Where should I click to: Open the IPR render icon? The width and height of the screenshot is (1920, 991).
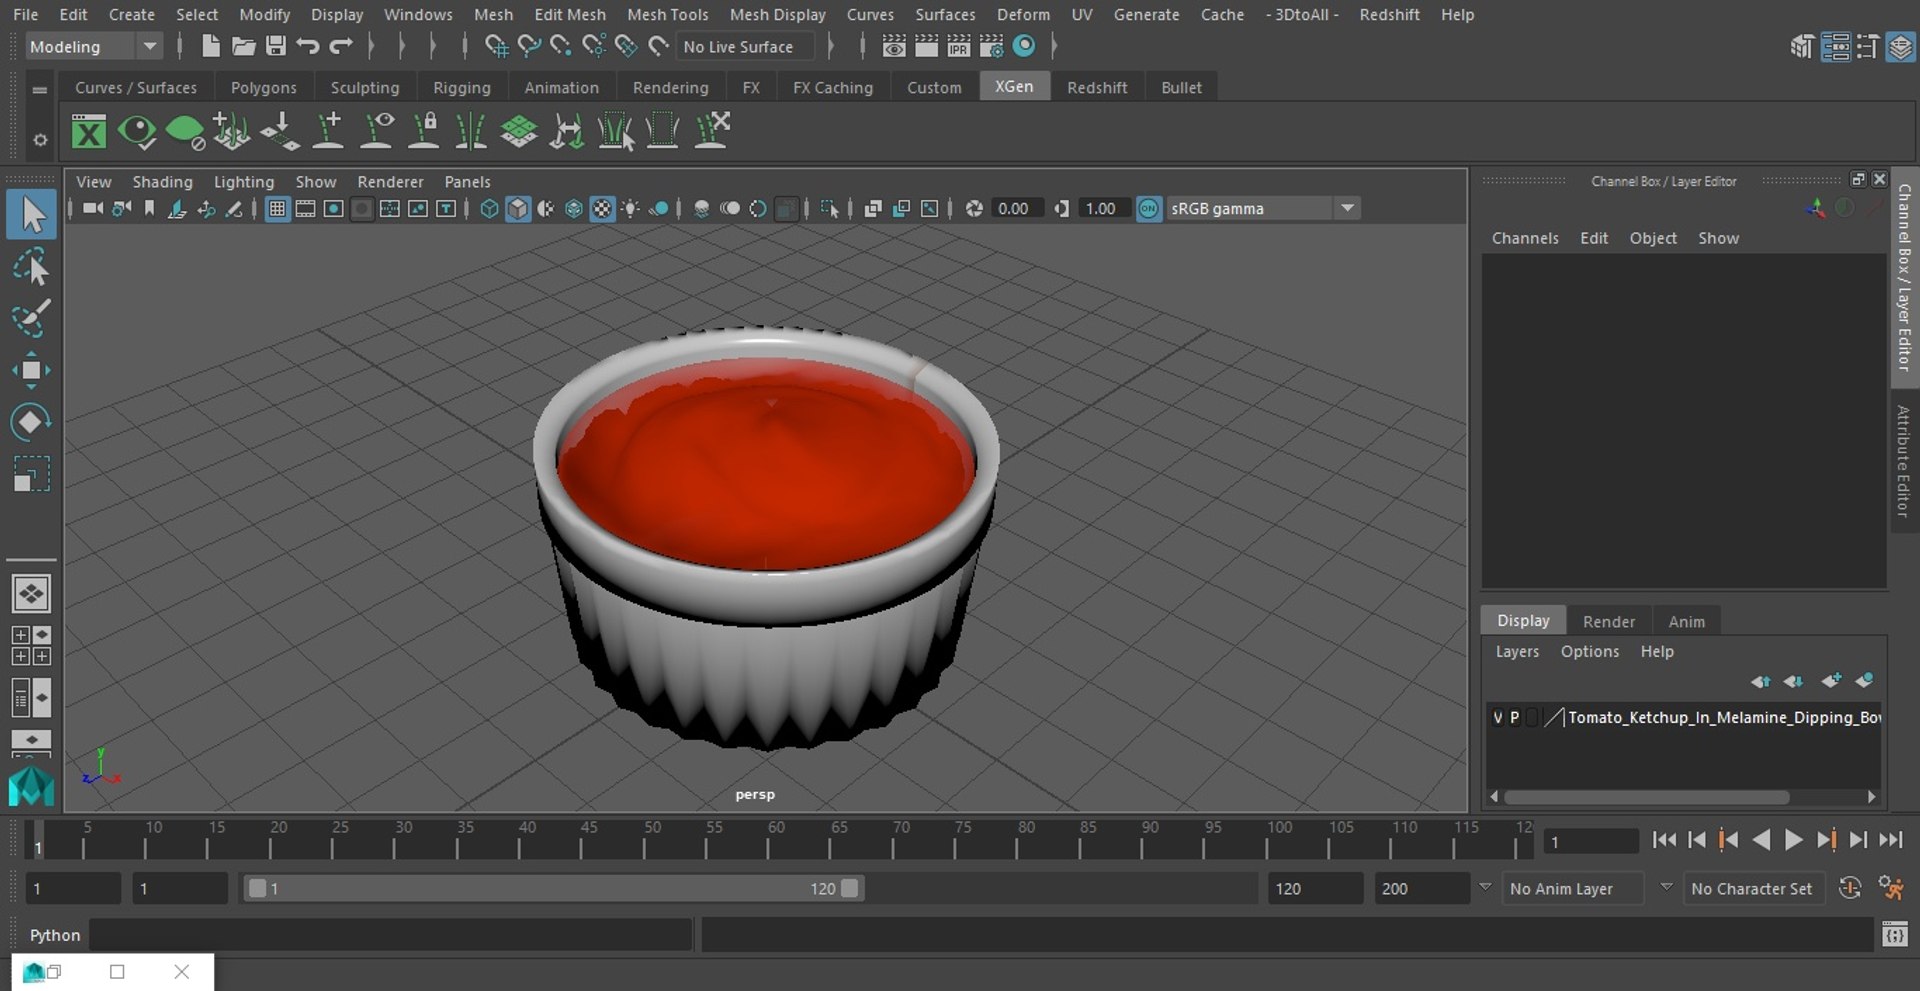coord(958,46)
